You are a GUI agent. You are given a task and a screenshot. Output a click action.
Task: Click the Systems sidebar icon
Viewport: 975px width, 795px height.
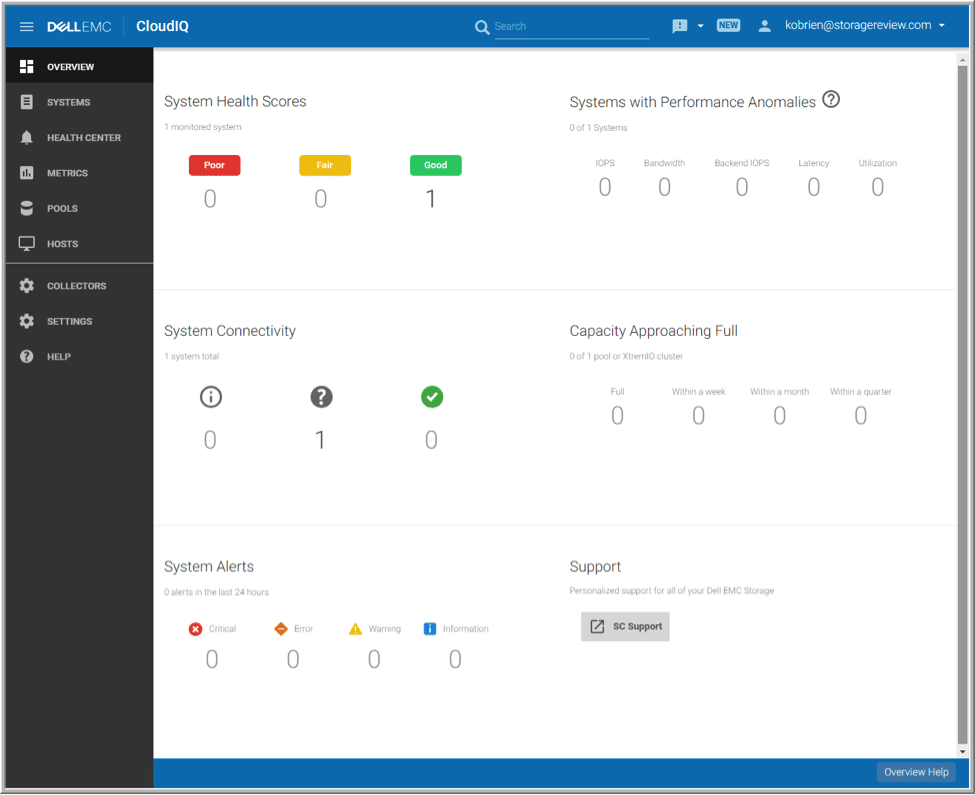click(x=26, y=102)
